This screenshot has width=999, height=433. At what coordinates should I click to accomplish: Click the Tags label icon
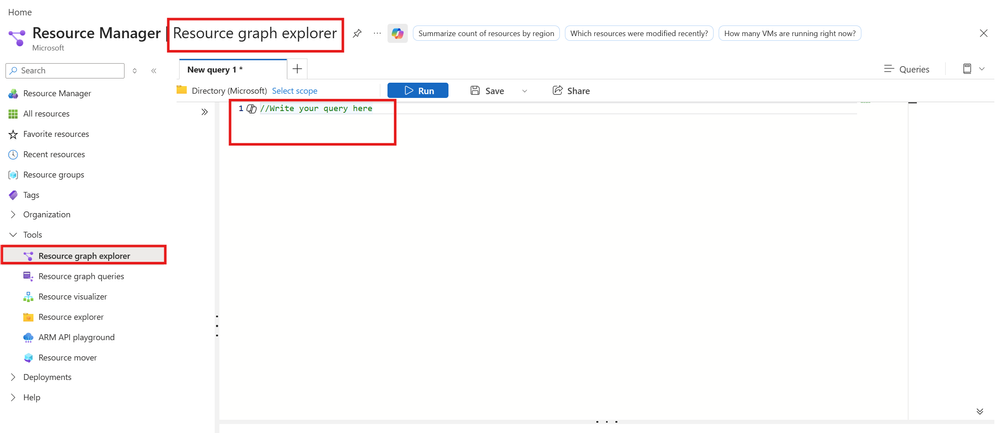[x=13, y=195]
